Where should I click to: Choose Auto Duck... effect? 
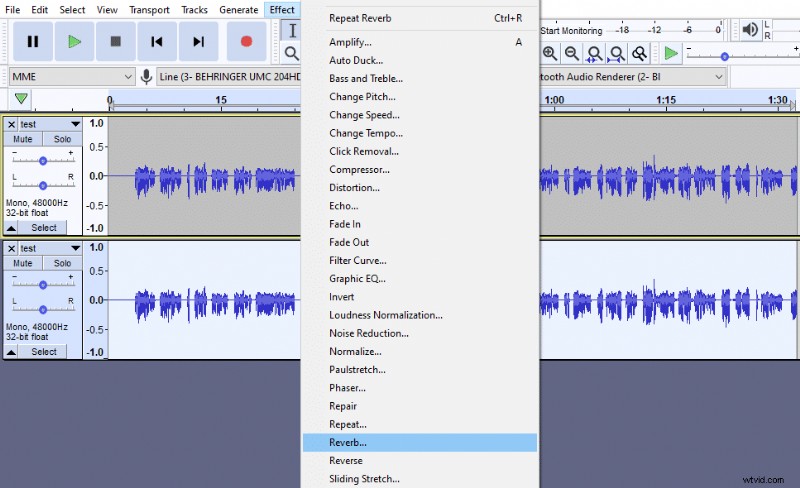point(420,60)
